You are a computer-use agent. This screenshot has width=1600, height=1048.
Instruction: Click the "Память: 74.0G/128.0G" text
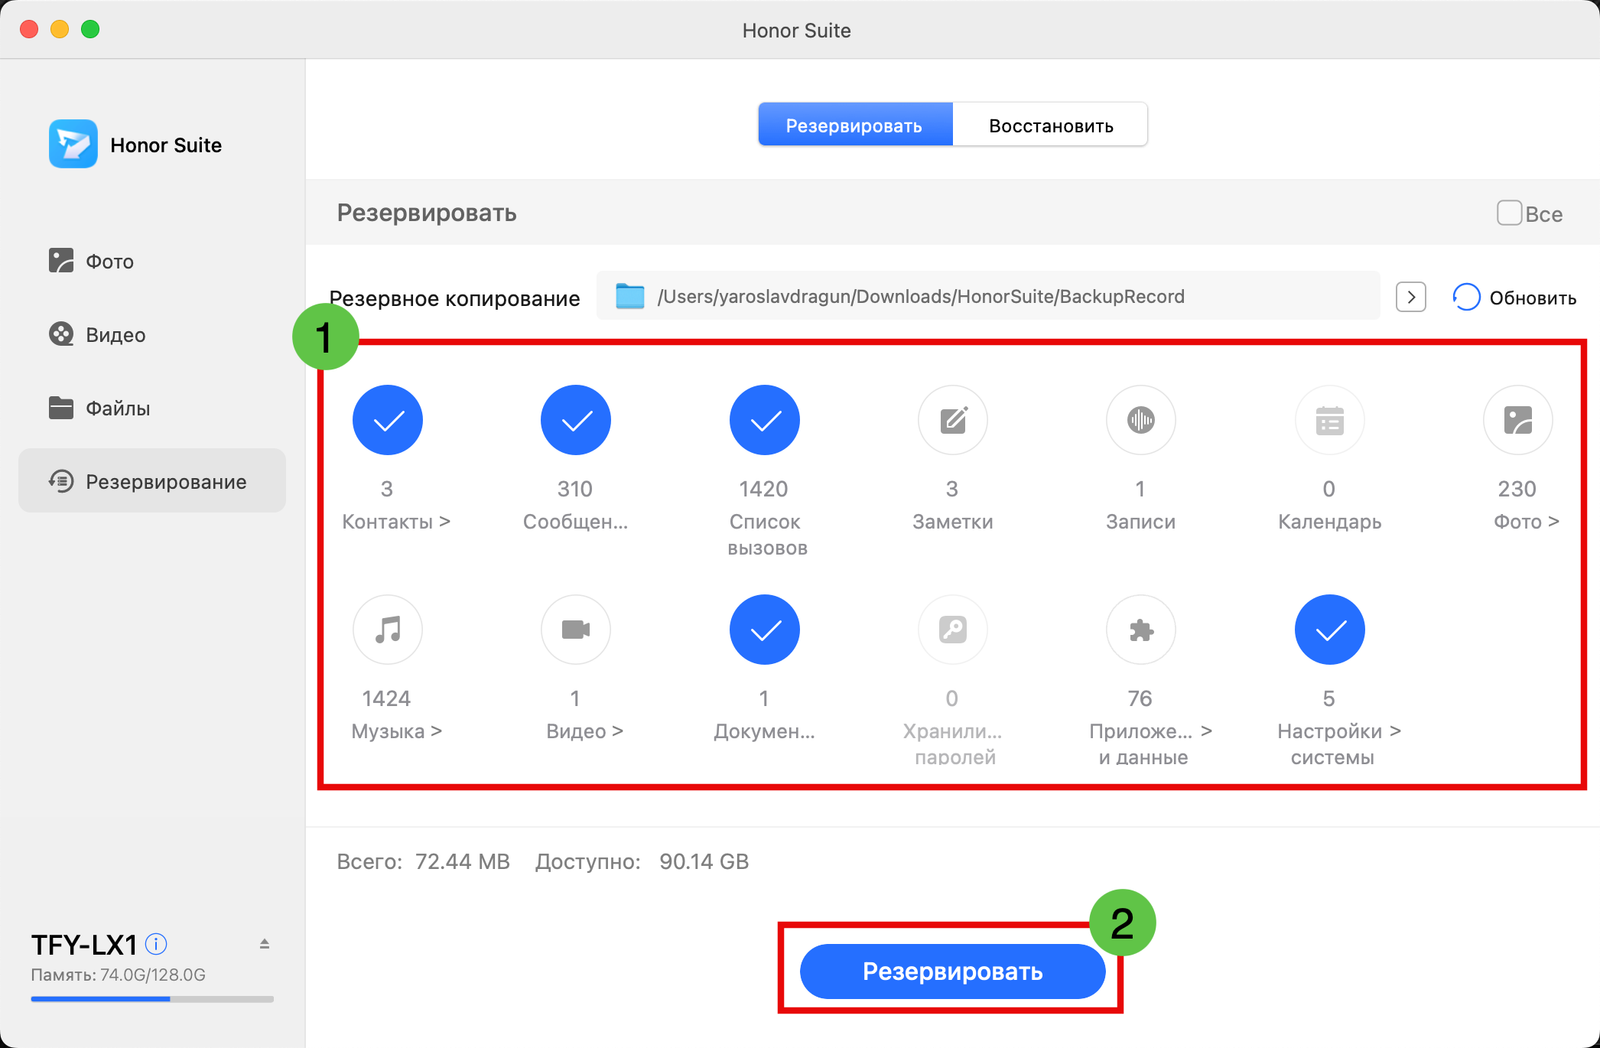118,975
